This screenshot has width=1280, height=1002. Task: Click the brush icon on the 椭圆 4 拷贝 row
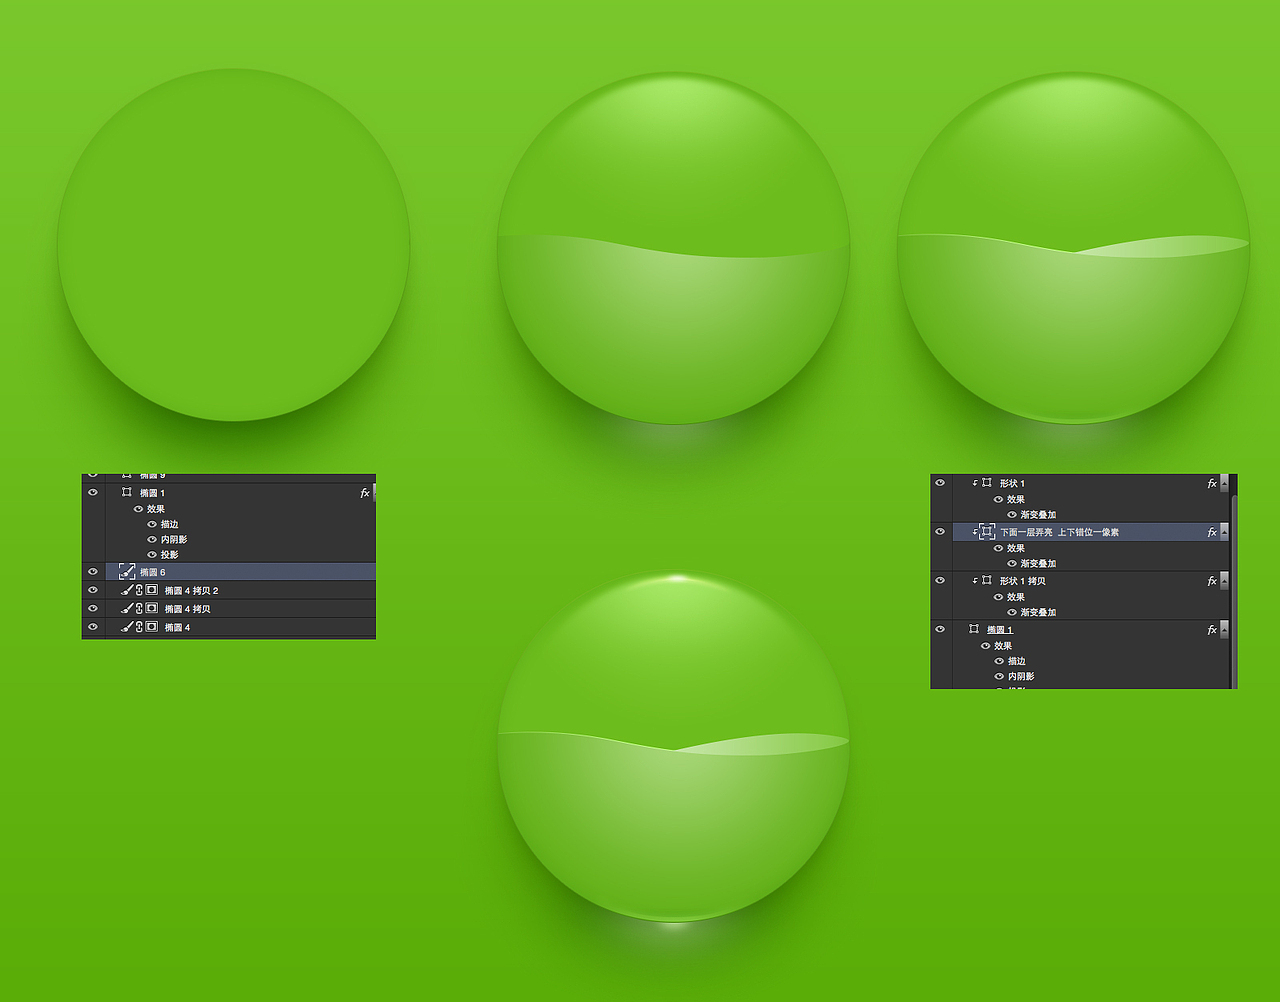tap(127, 608)
